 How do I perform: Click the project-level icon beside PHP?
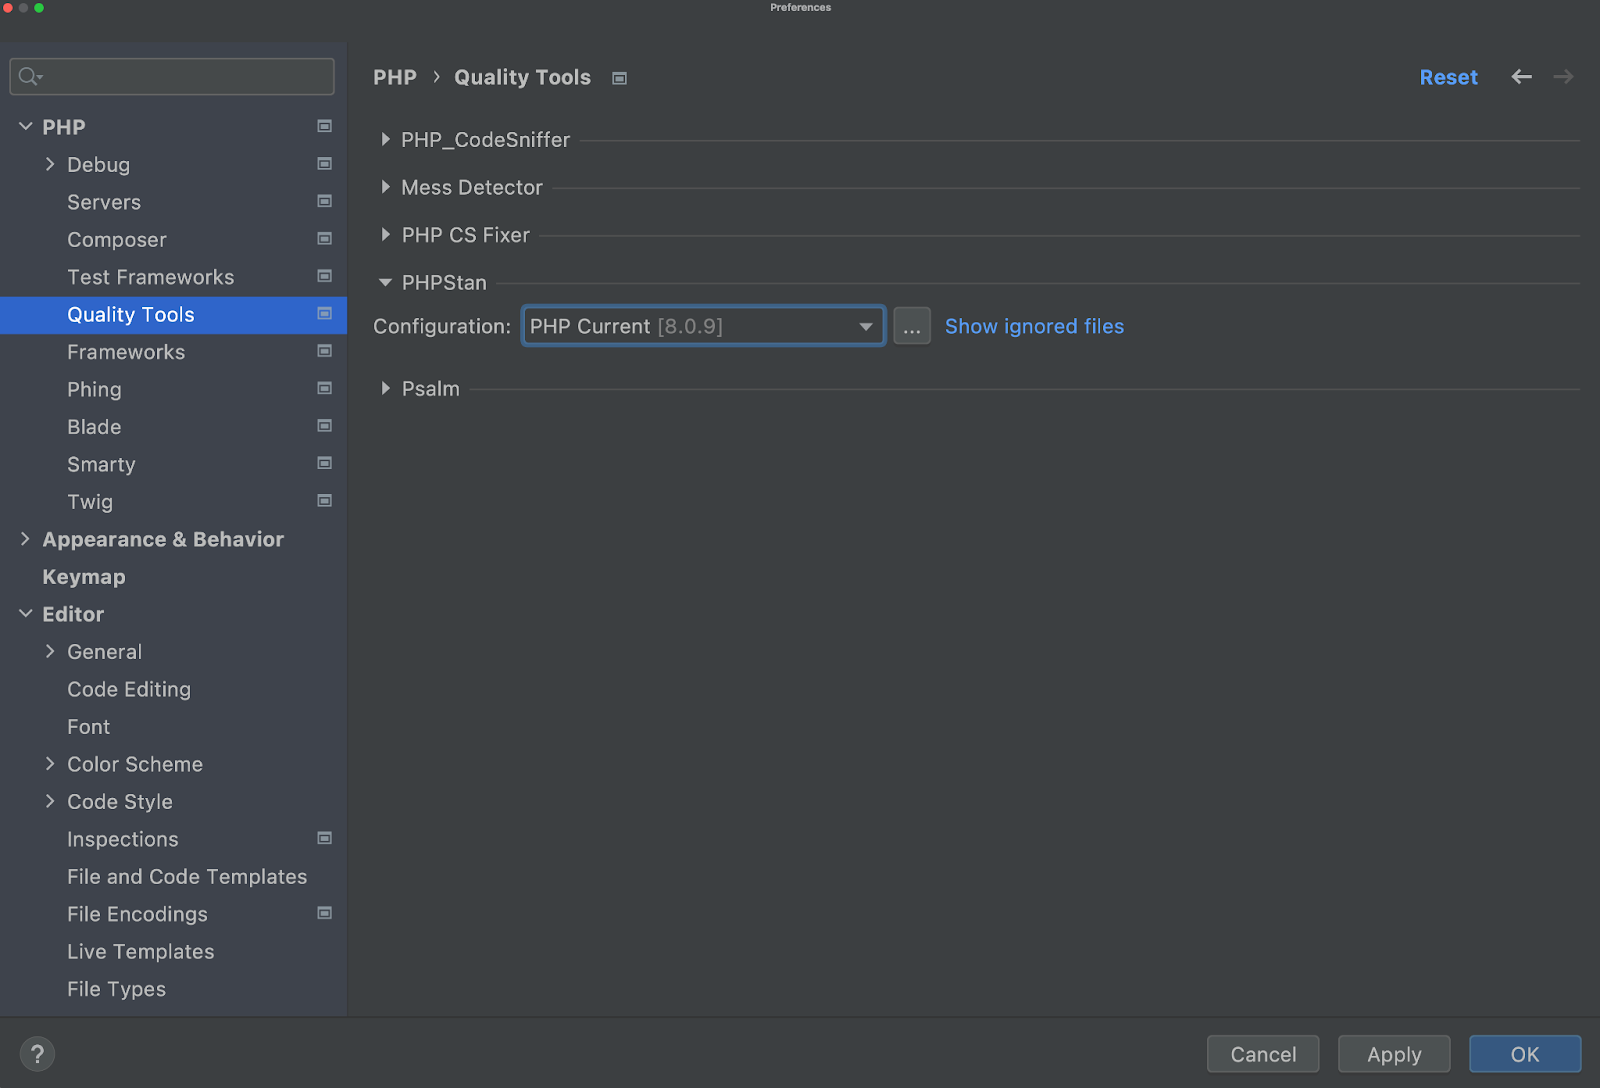coord(325,126)
